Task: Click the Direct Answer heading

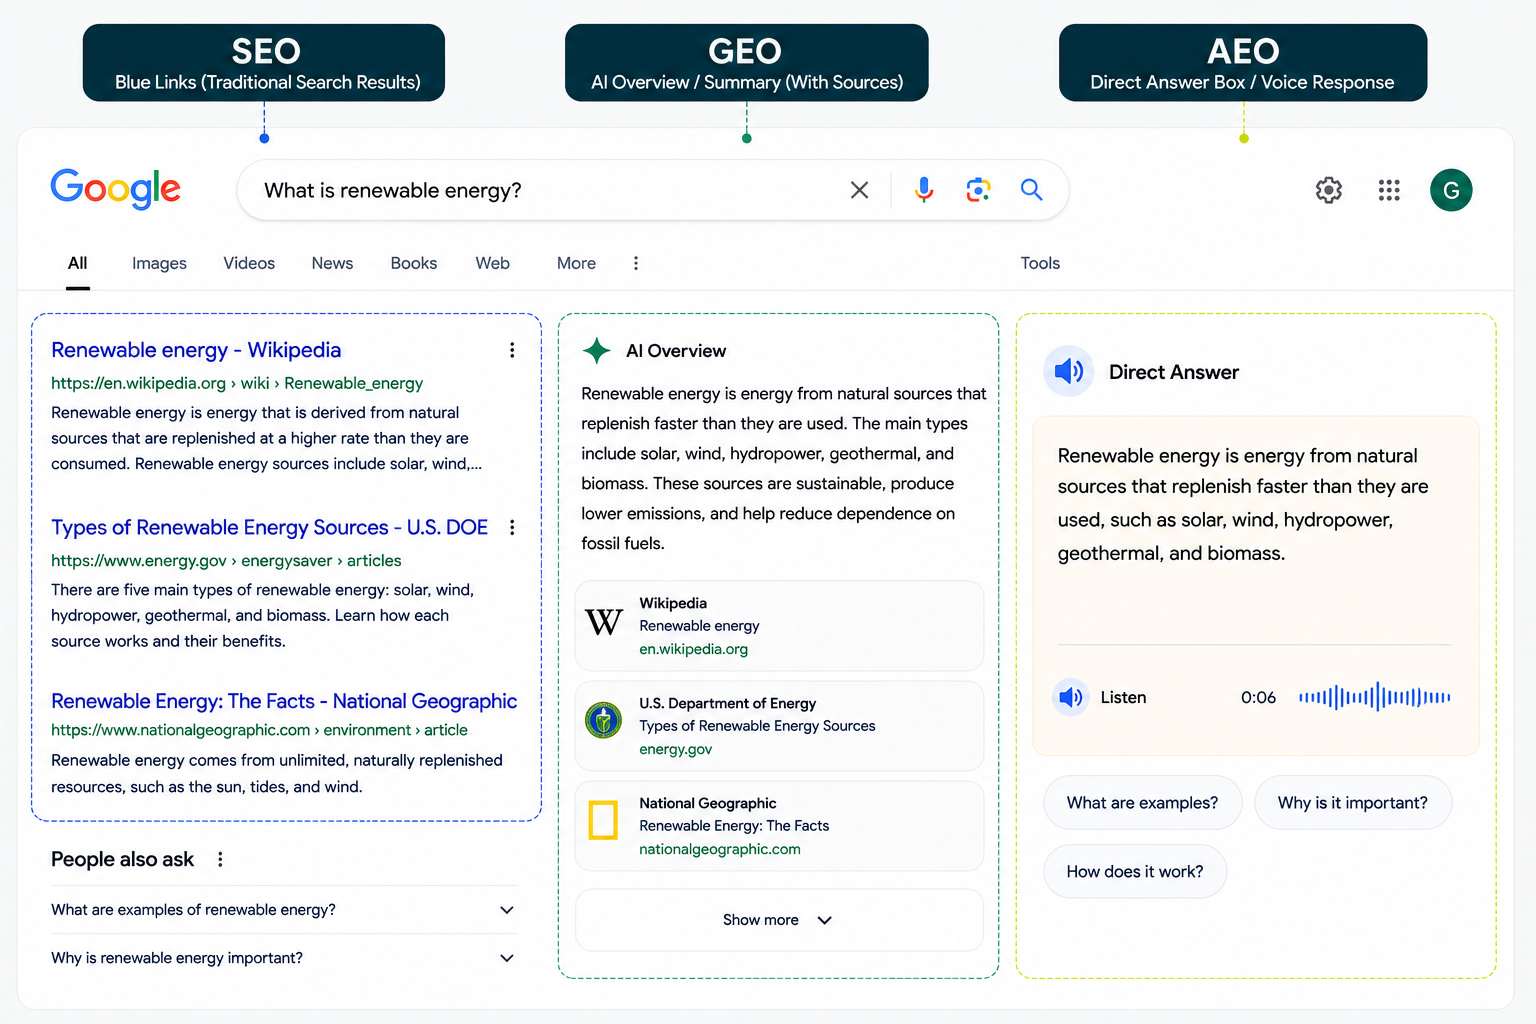Action: [x=1174, y=372]
